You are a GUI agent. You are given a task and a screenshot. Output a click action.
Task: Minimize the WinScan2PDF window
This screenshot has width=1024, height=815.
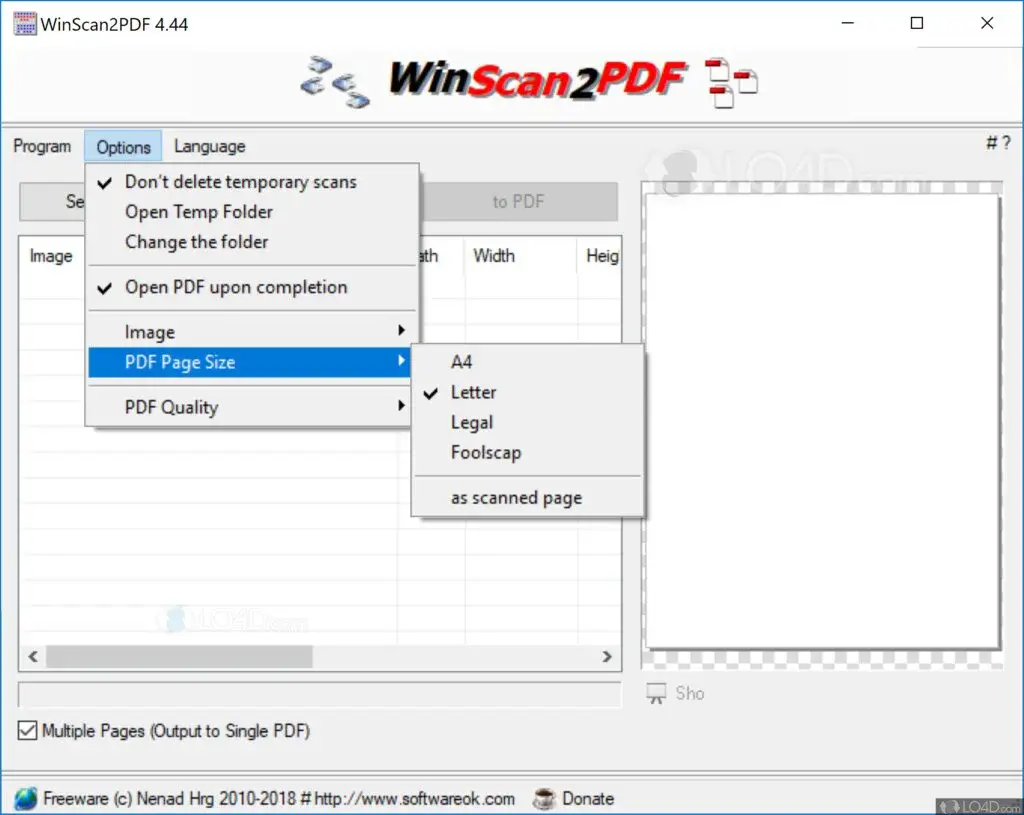click(x=848, y=24)
